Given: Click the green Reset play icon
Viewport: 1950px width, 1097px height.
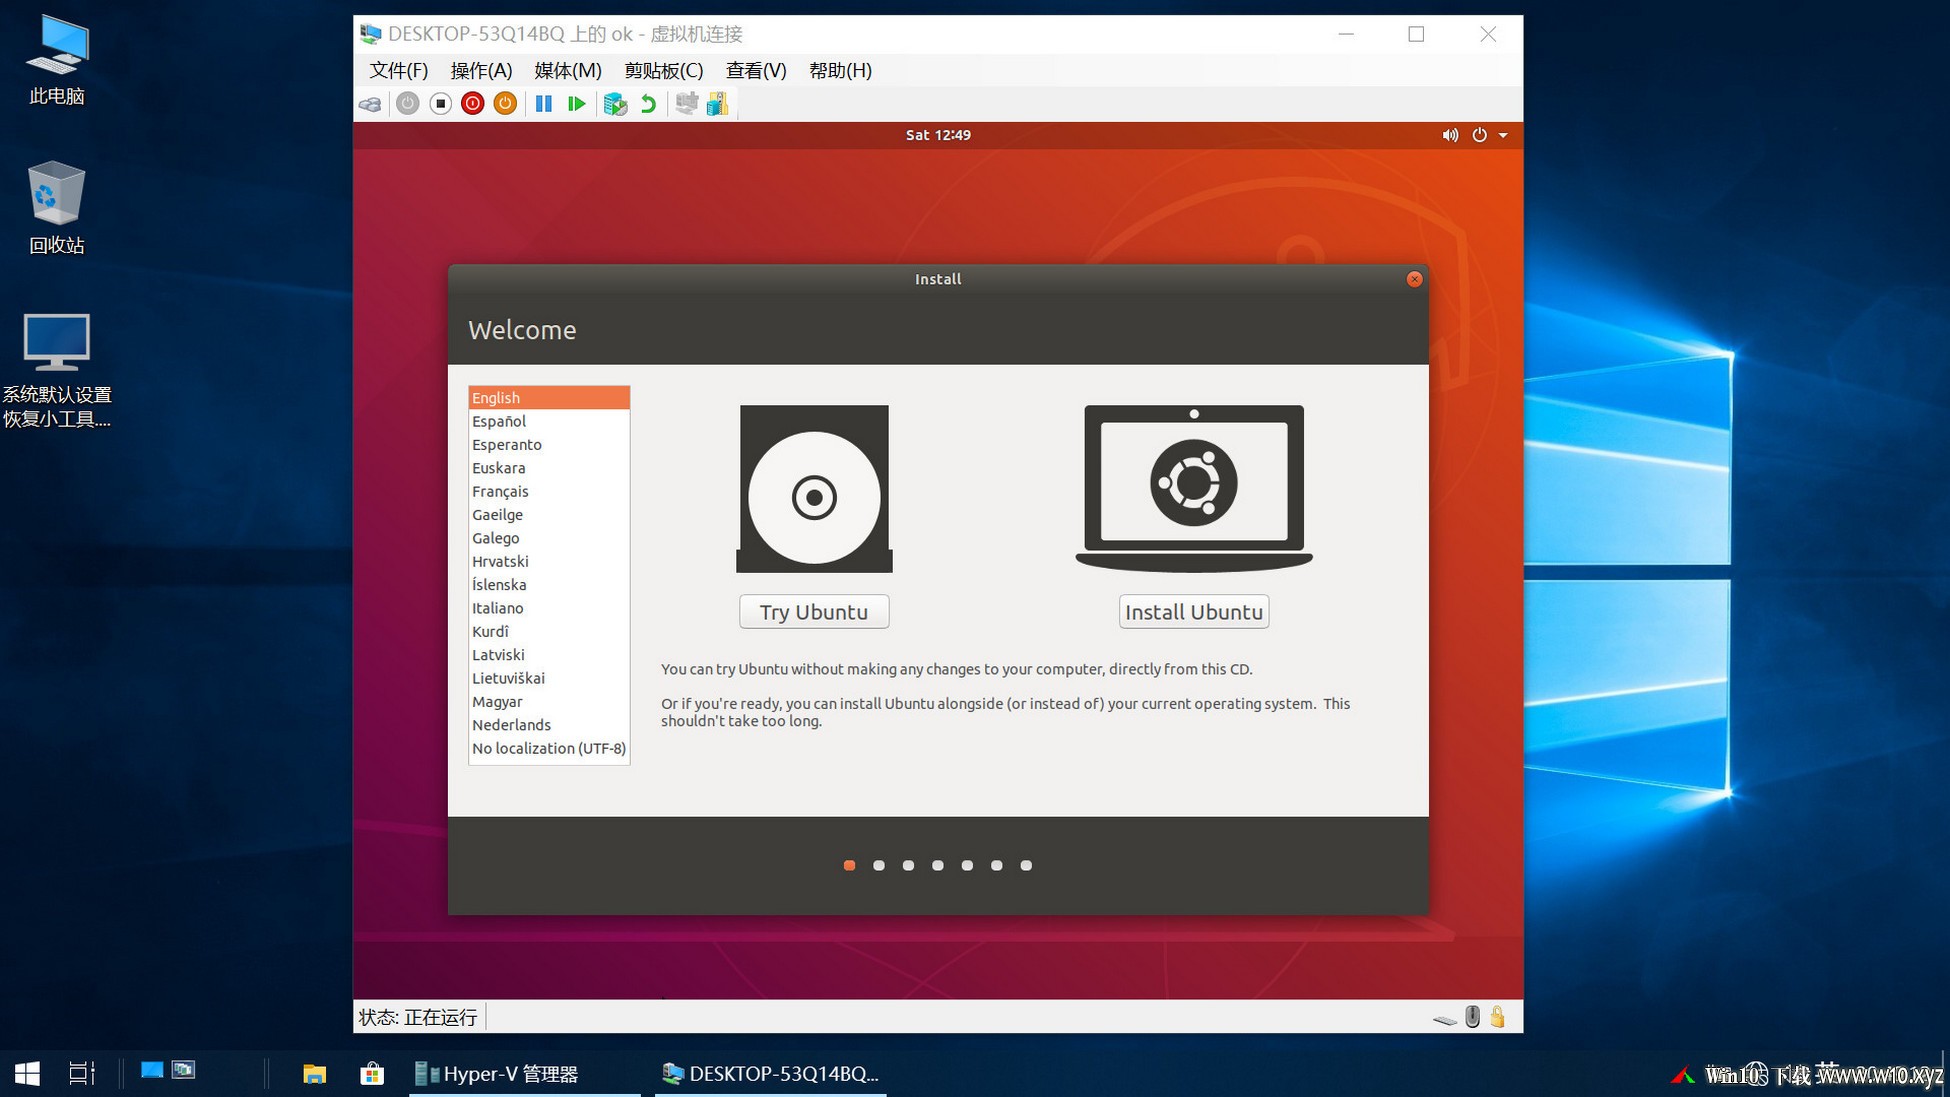Looking at the screenshot, I should pos(577,104).
